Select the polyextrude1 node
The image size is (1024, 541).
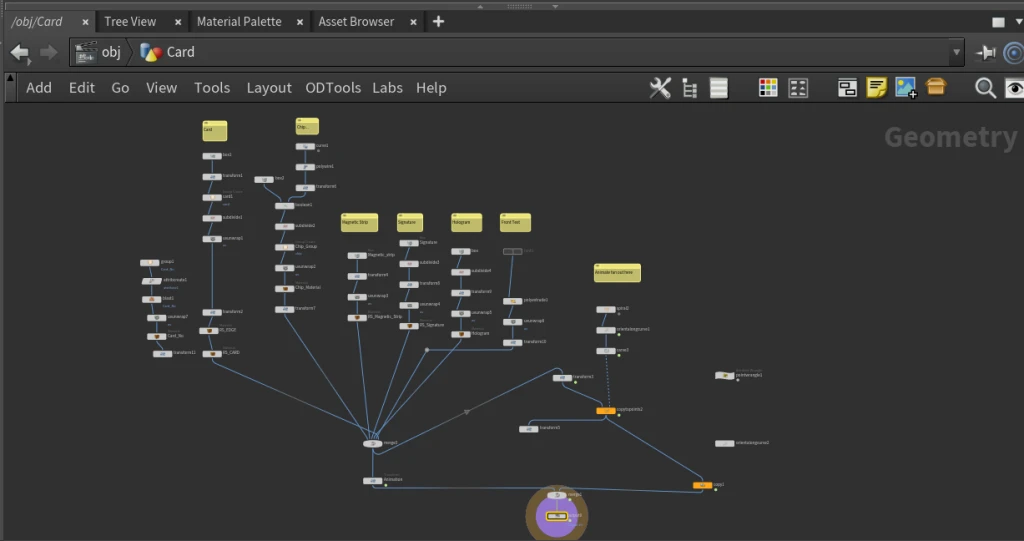tap(513, 301)
